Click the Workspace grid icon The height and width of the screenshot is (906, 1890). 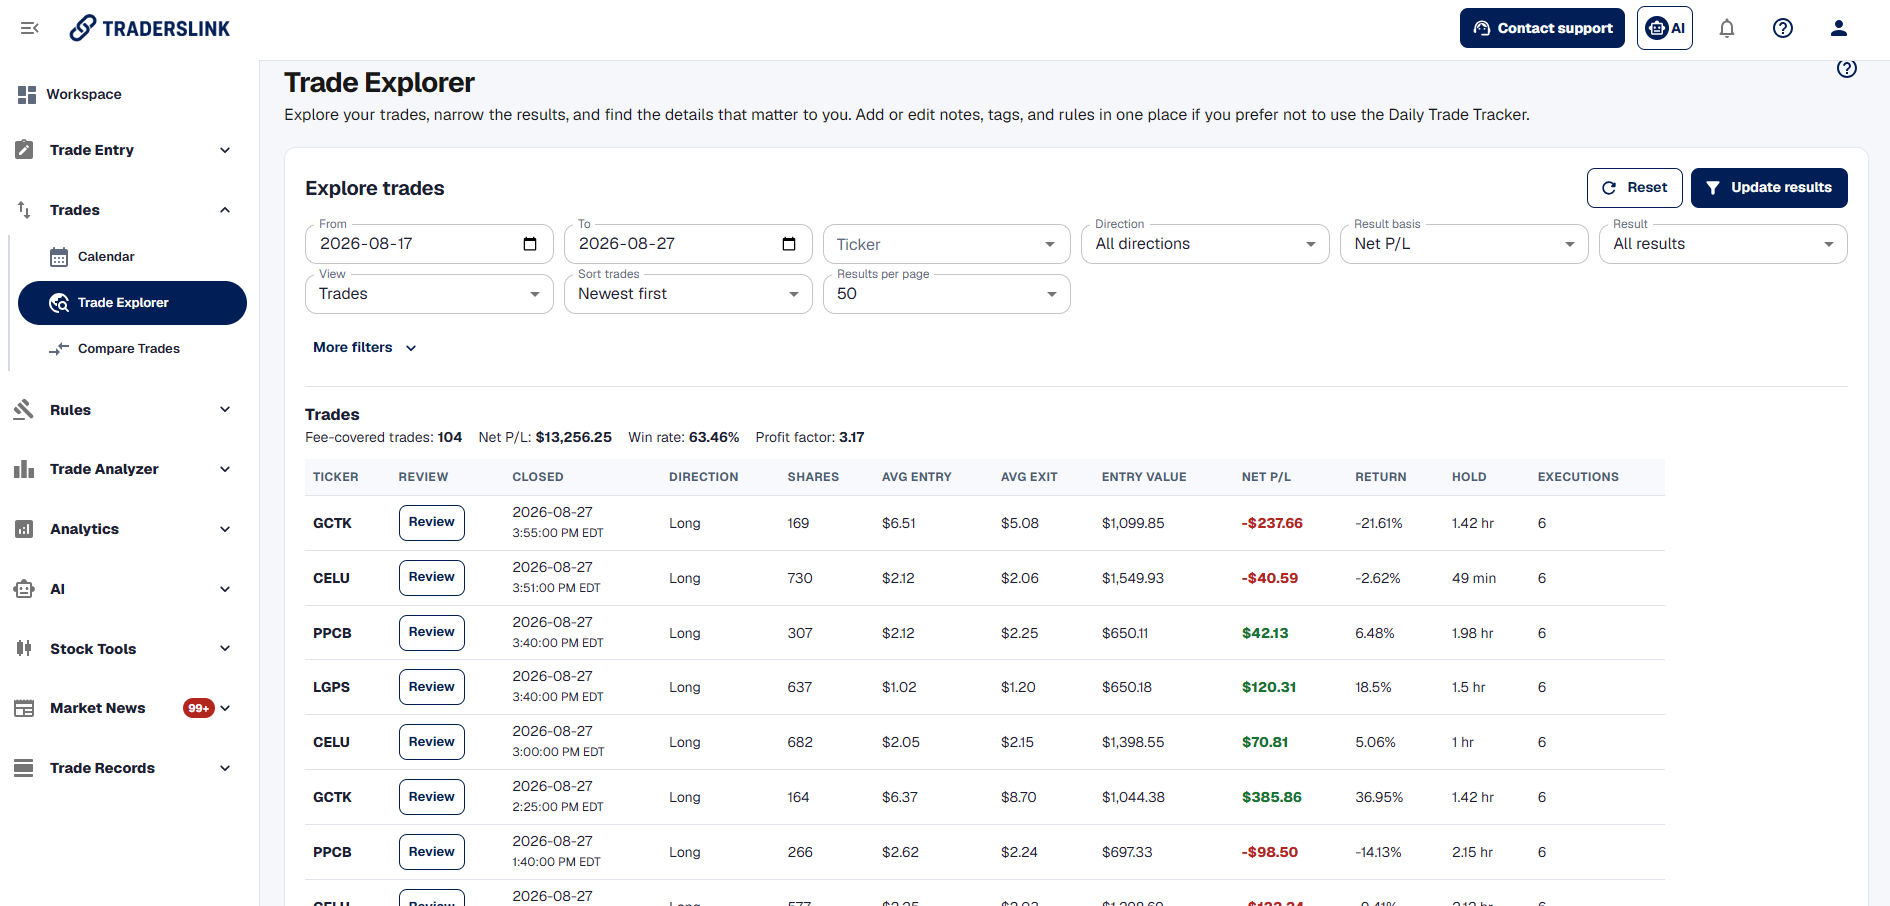coord(27,94)
